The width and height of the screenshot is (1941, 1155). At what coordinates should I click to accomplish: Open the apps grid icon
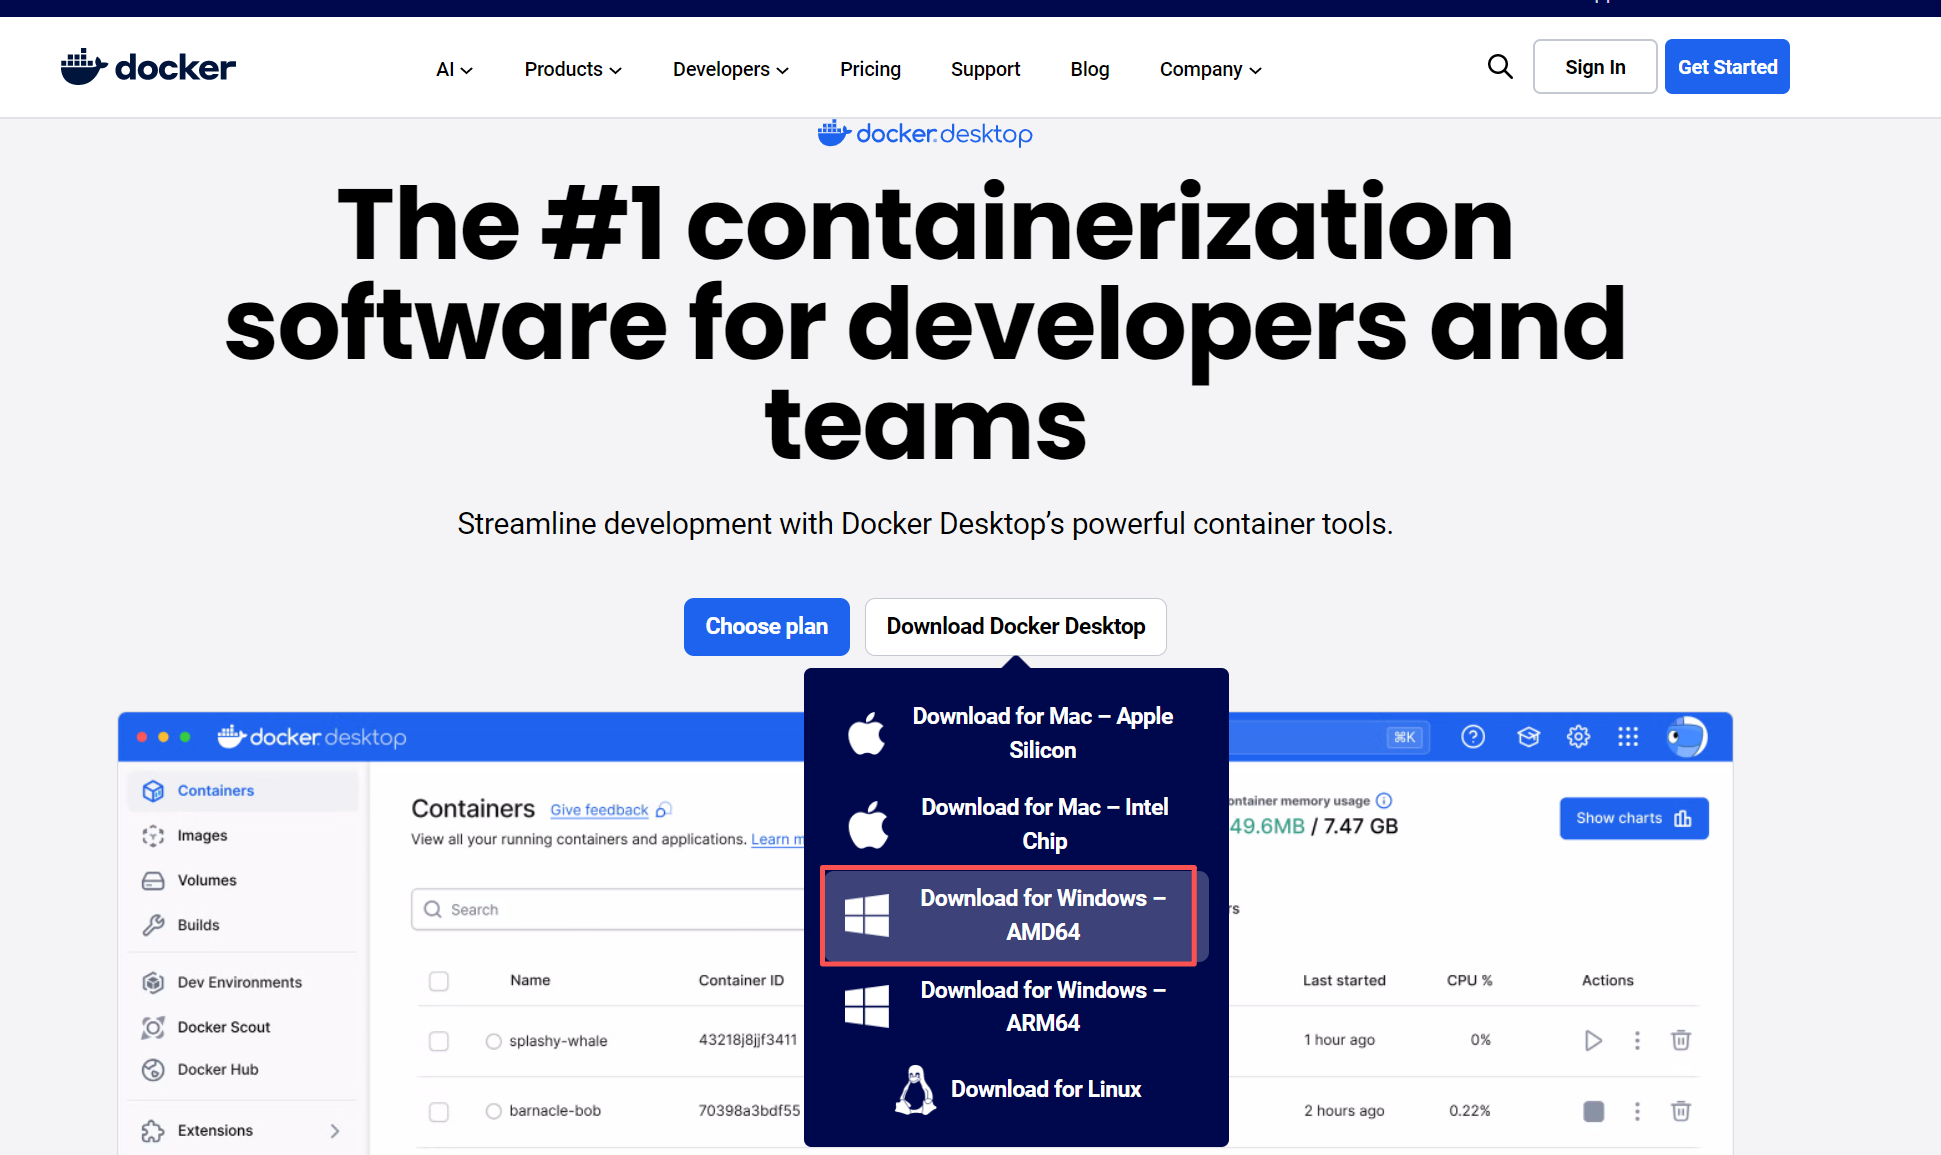click(x=1628, y=737)
